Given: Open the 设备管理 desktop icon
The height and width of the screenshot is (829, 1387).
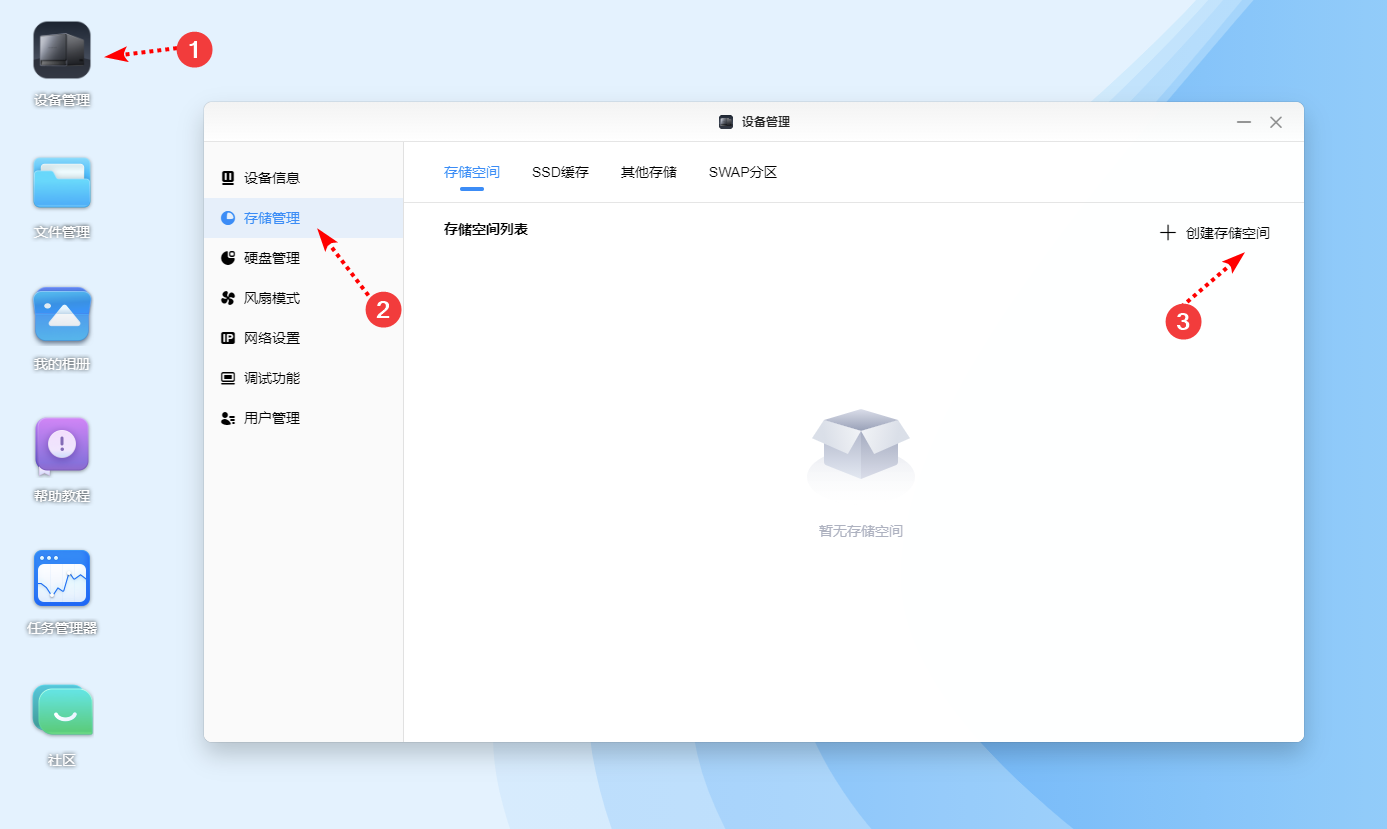Looking at the screenshot, I should tap(62, 50).
